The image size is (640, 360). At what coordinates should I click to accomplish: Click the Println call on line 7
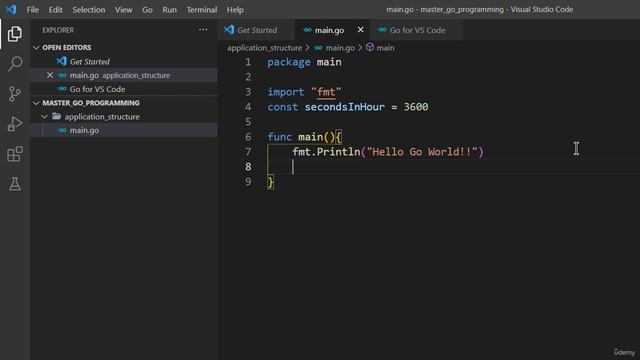point(338,152)
